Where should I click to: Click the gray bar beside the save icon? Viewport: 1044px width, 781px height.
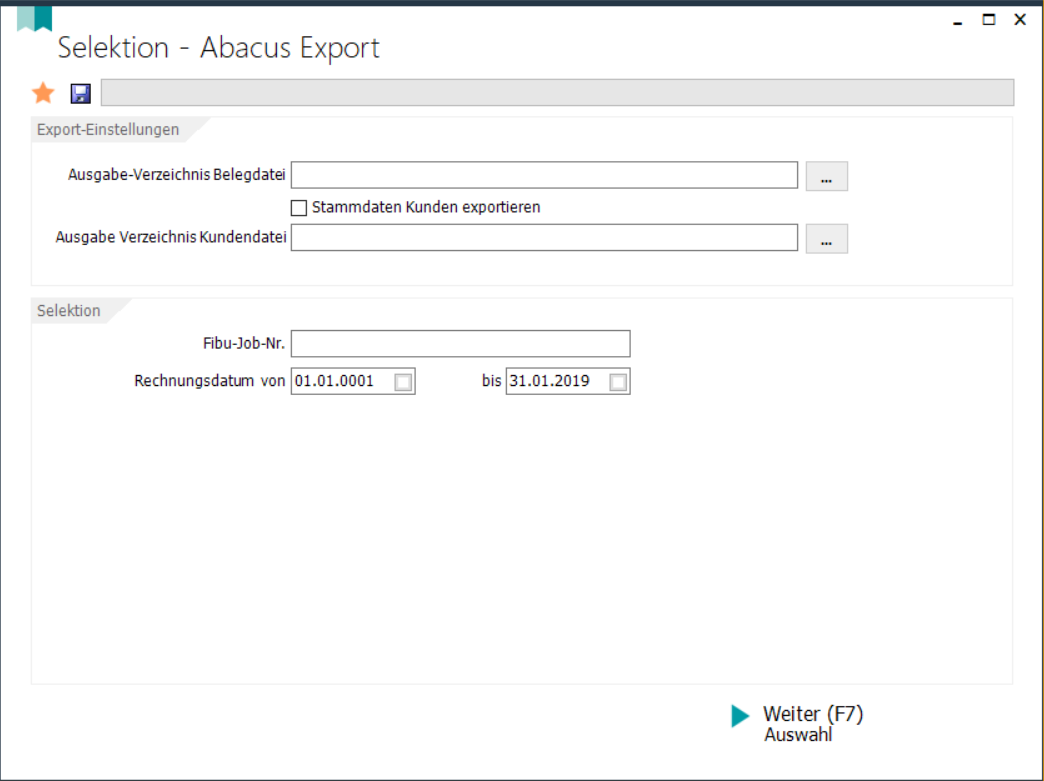(x=557, y=93)
